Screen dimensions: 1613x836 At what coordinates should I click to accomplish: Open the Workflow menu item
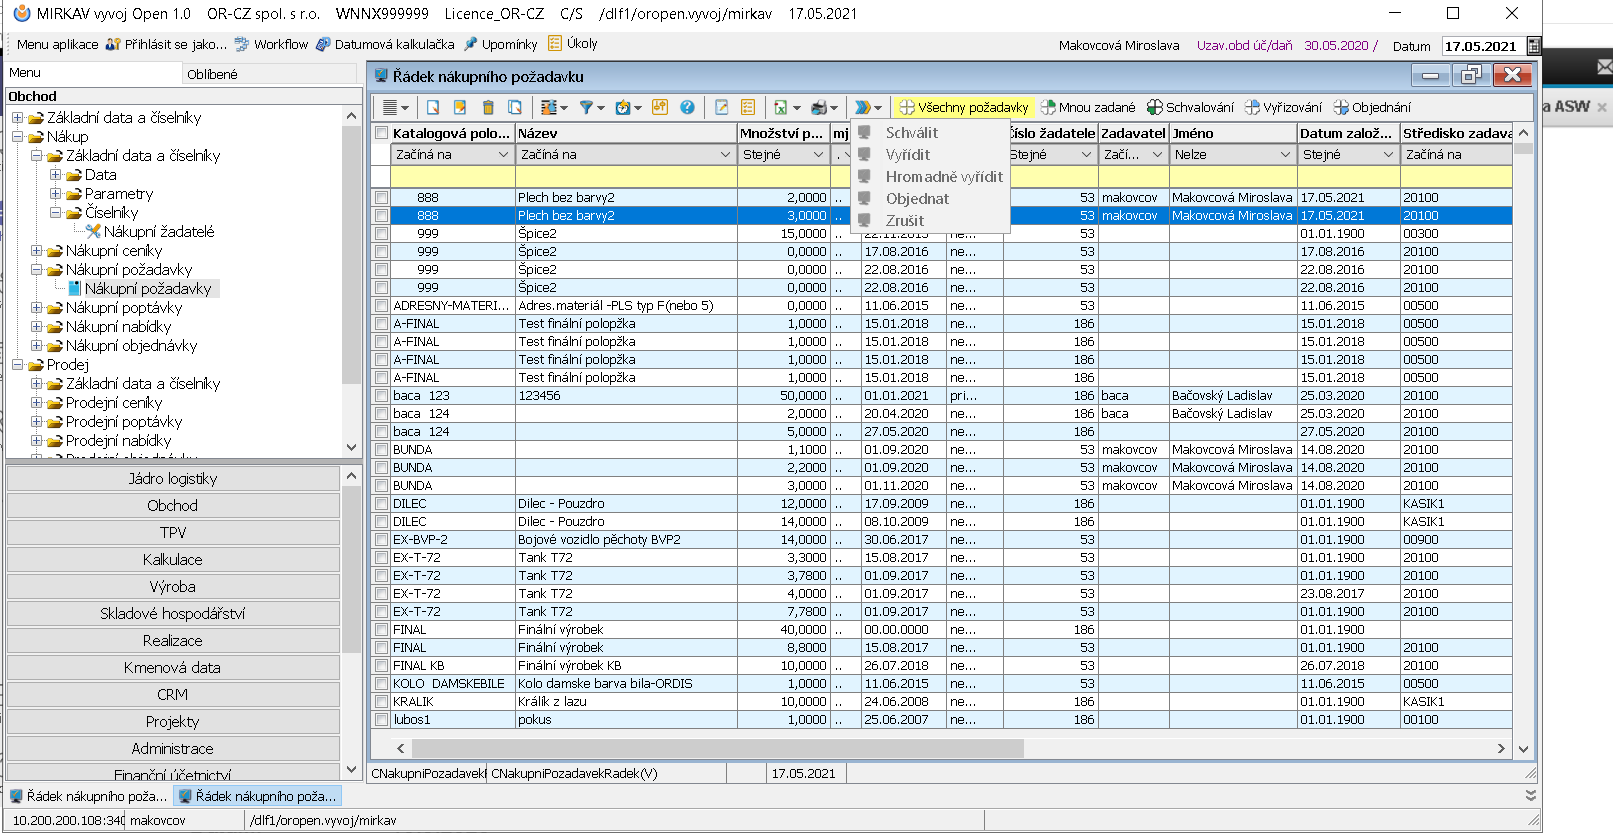tap(280, 44)
